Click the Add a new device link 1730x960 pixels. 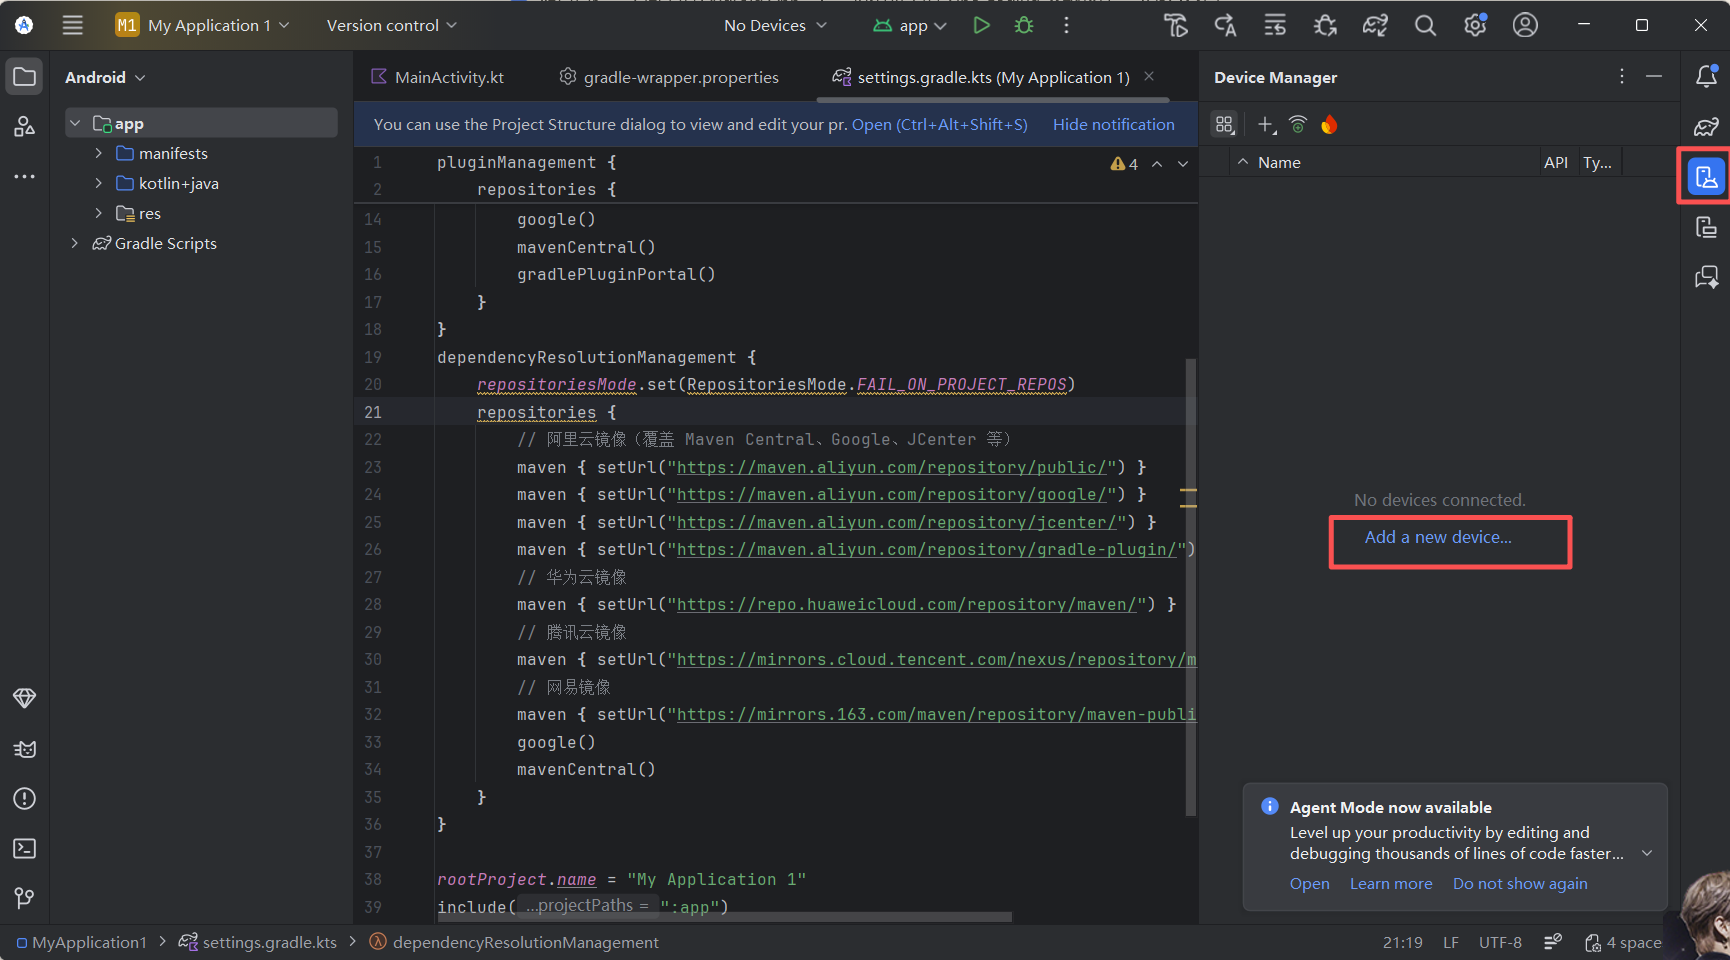pos(1438,538)
